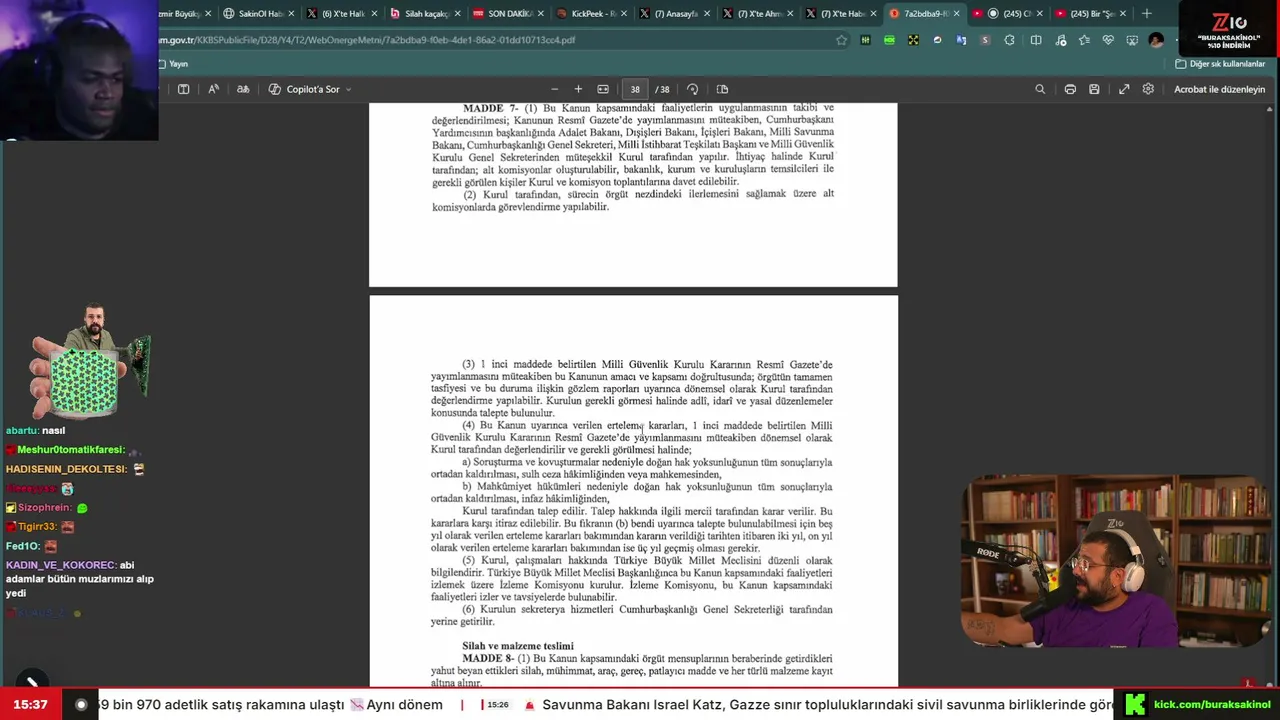
Task: Open the split screen icon in browser toolbar
Action: pyautogui.click(x=1036, y=40)
